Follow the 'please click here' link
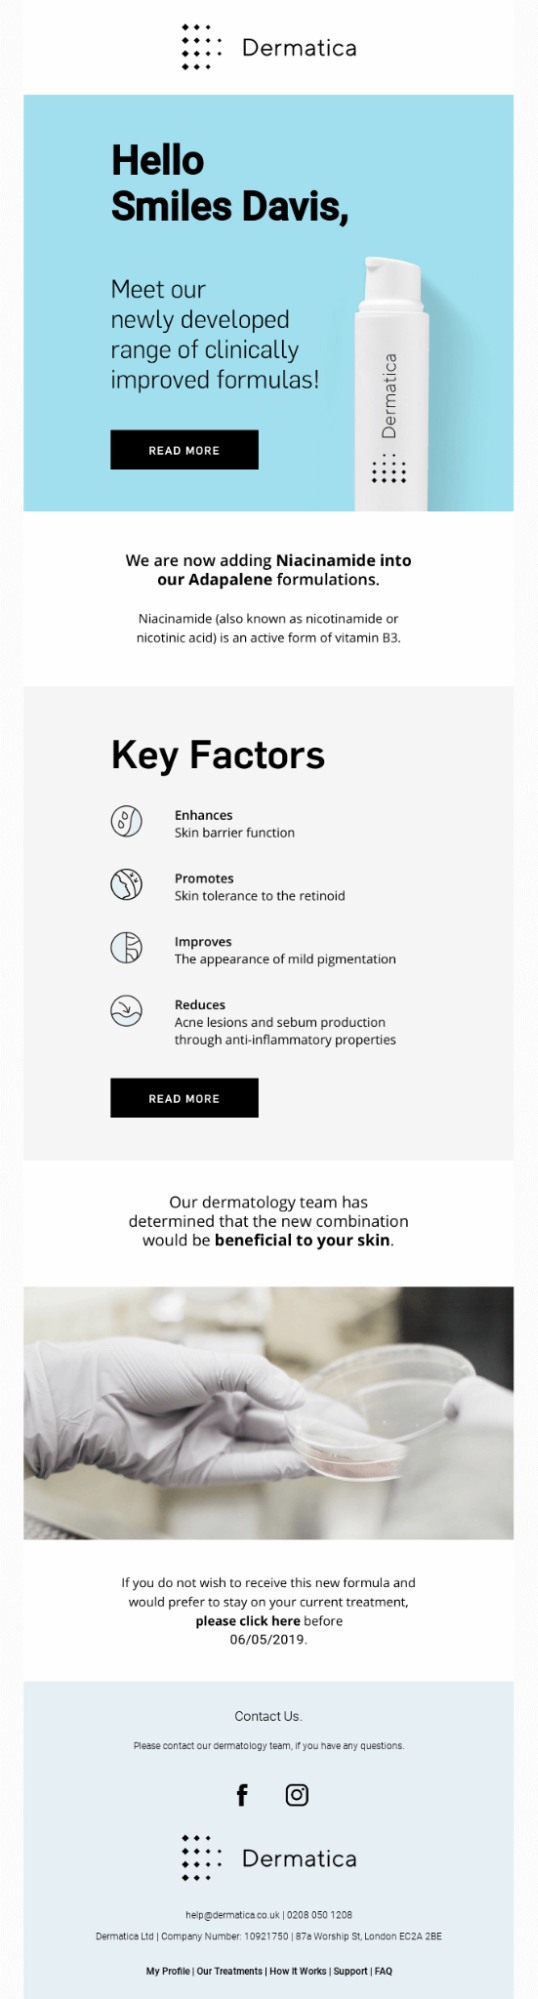Viewport: 538px width, 1999px height. pyautogui.click(x=248, y=1621)
